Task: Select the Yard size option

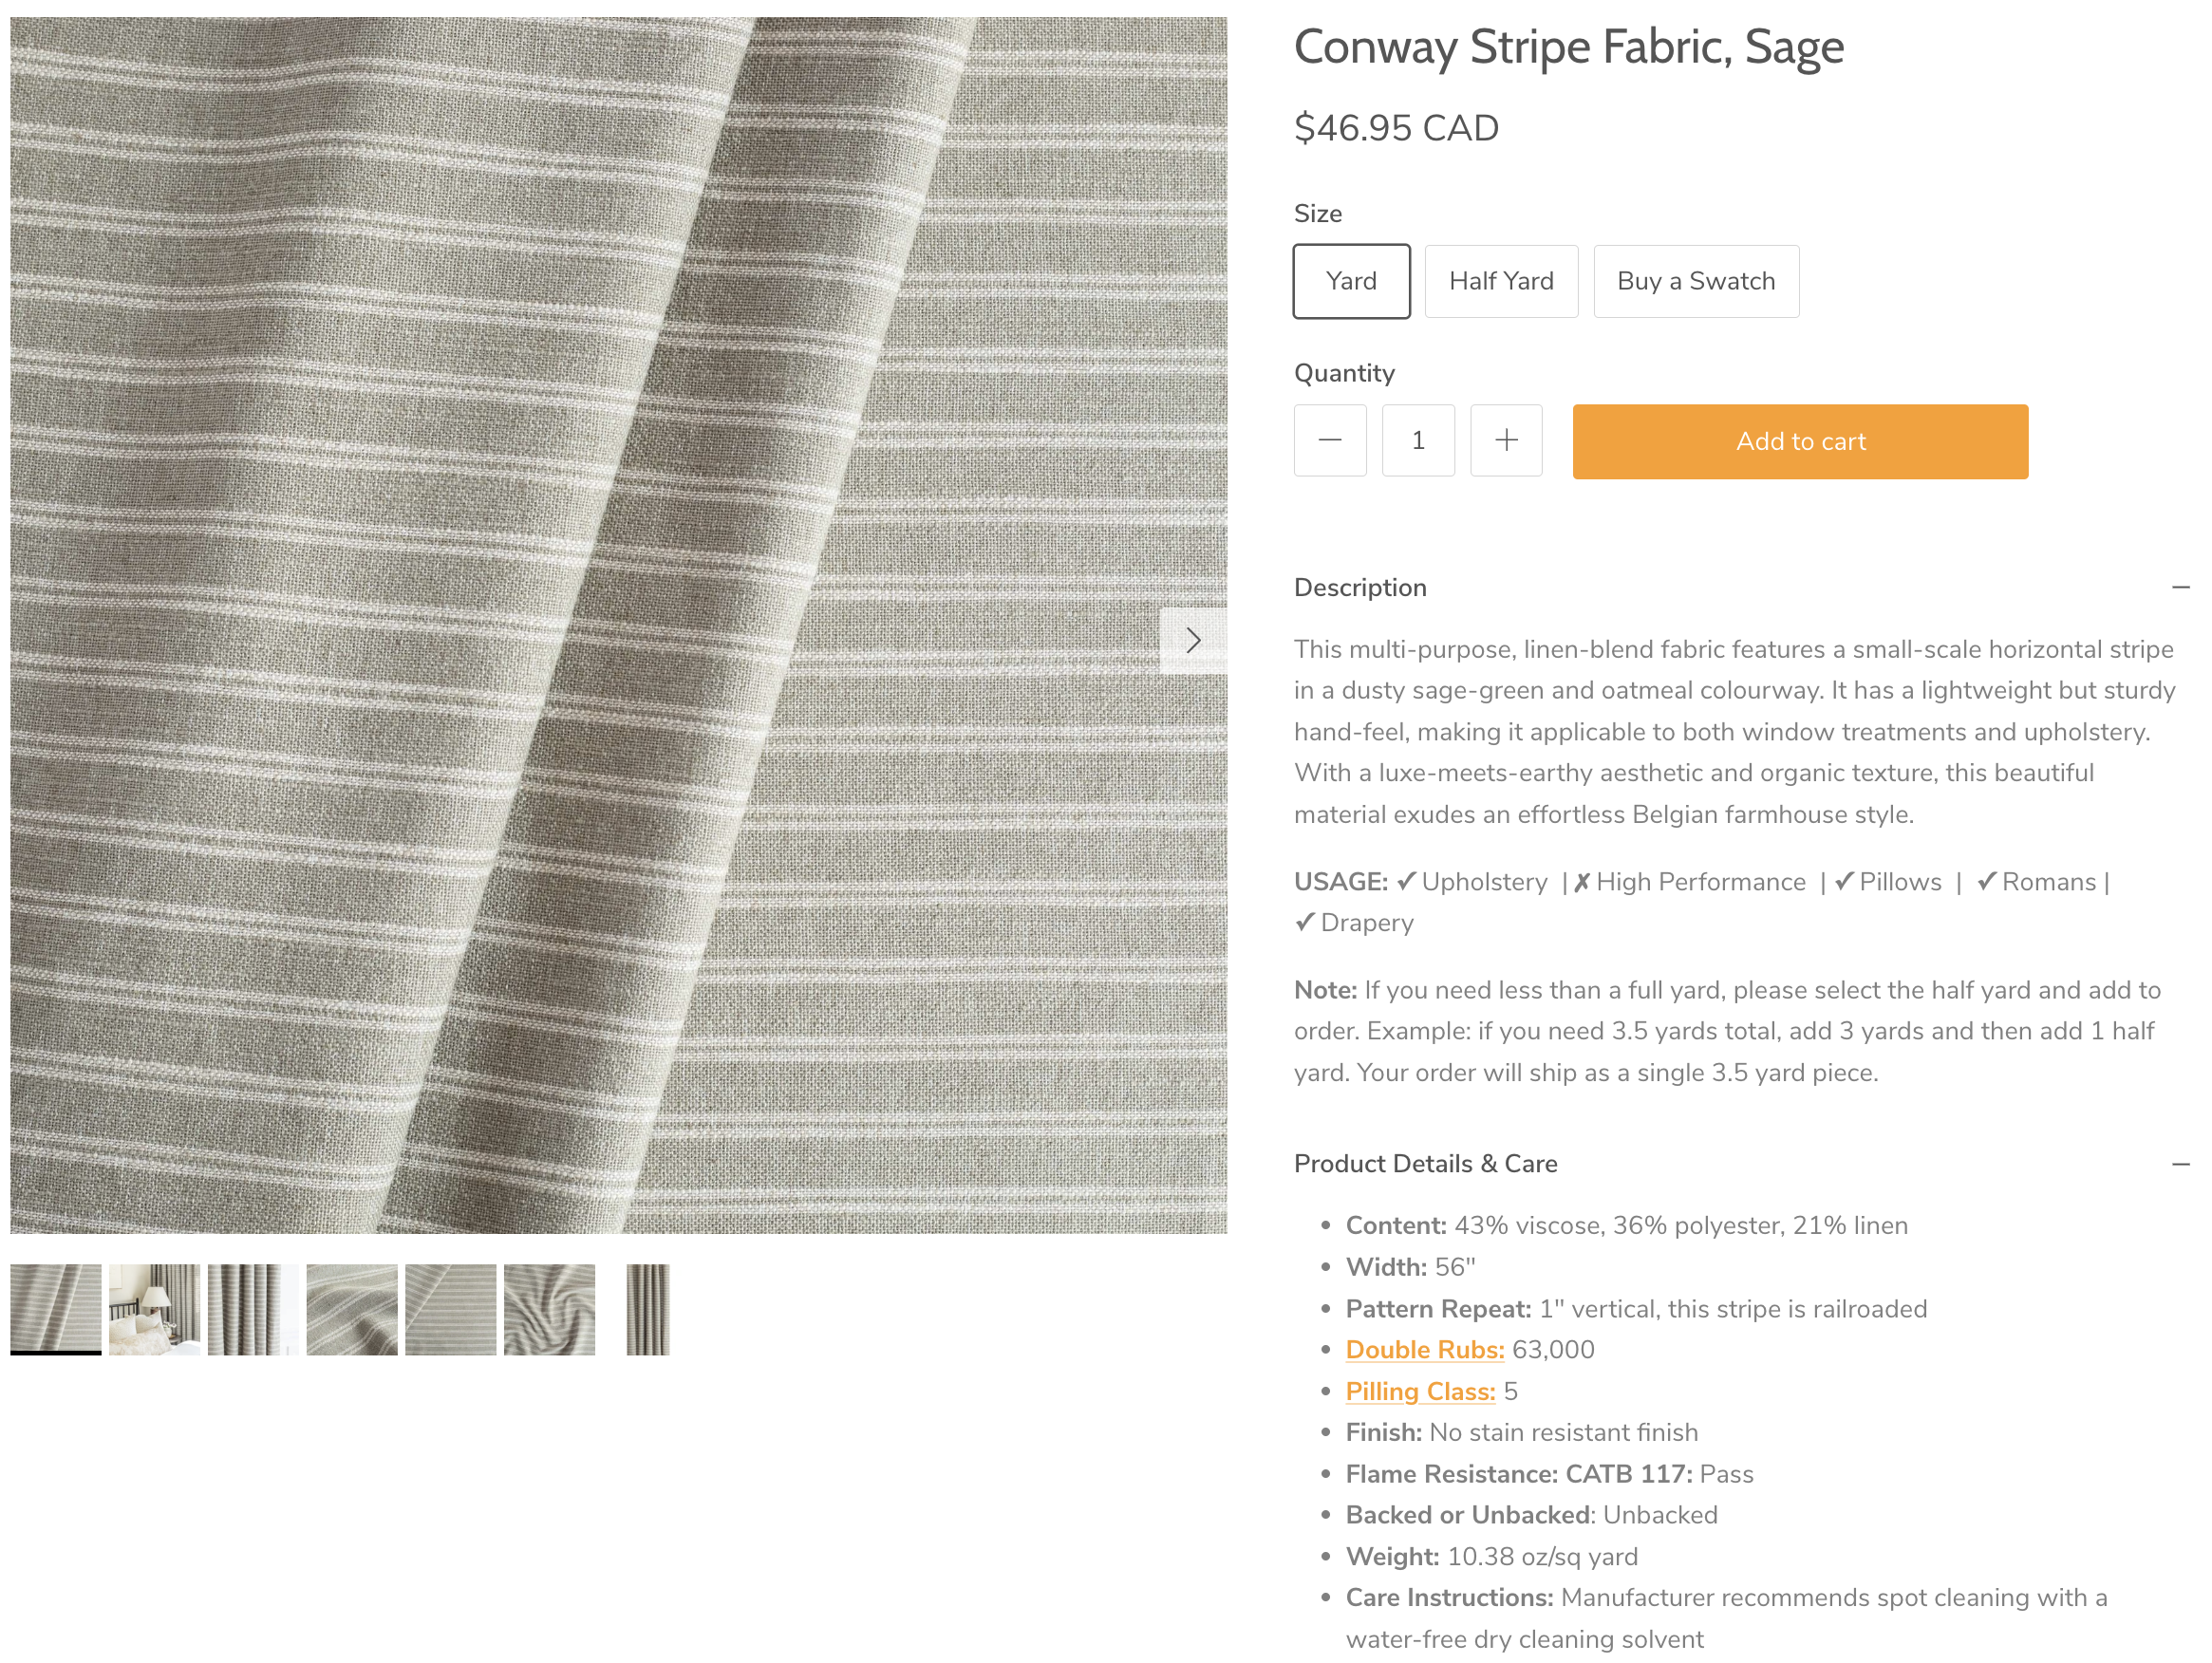Action: click(x=1351, y=281)
